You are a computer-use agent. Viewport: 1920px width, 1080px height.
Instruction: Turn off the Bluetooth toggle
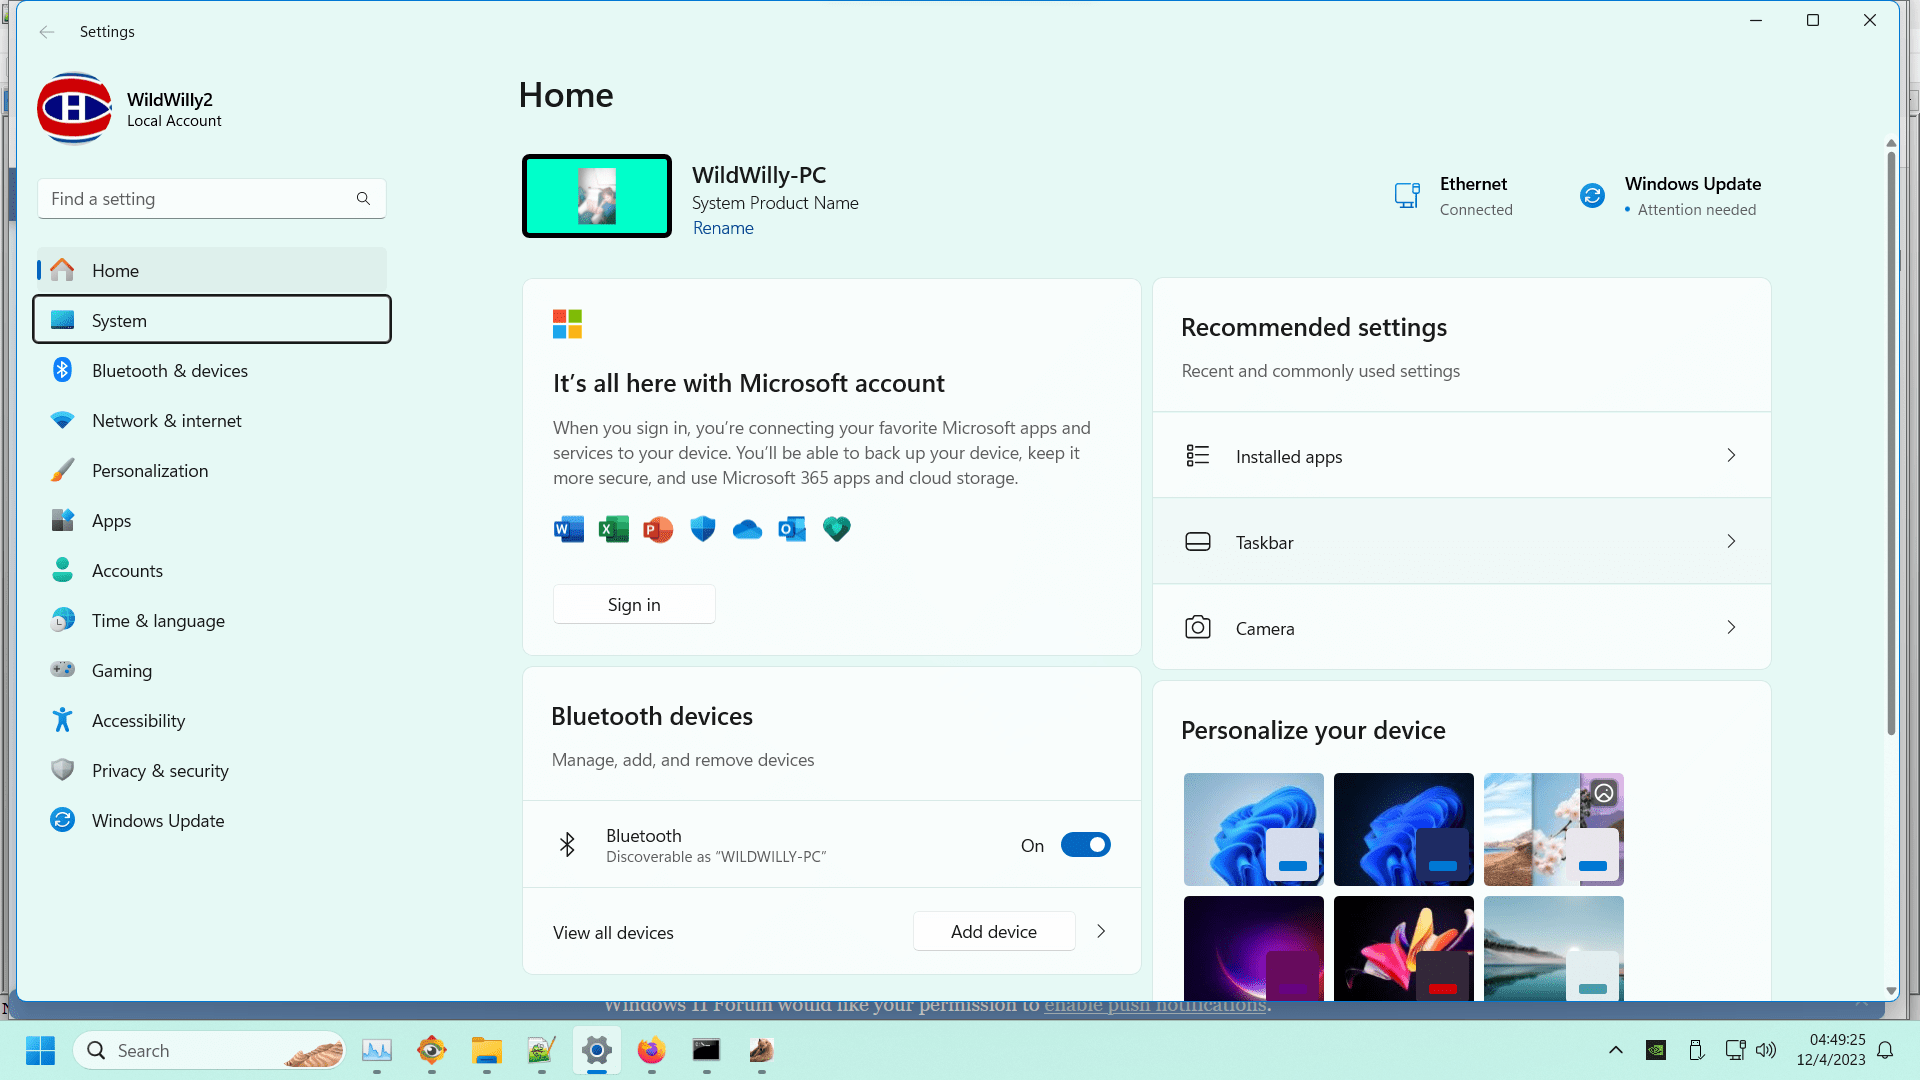pyautogui.click(x=1086, y=845)
